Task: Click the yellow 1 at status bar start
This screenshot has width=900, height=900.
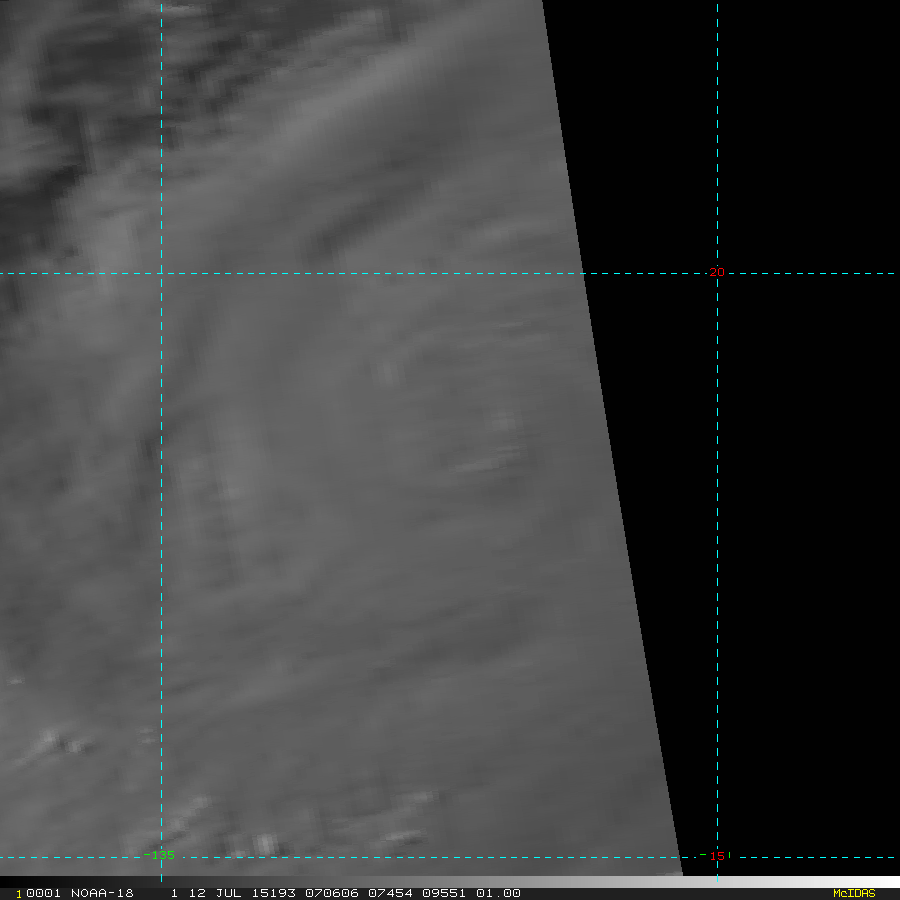Action: pos(18,893)
